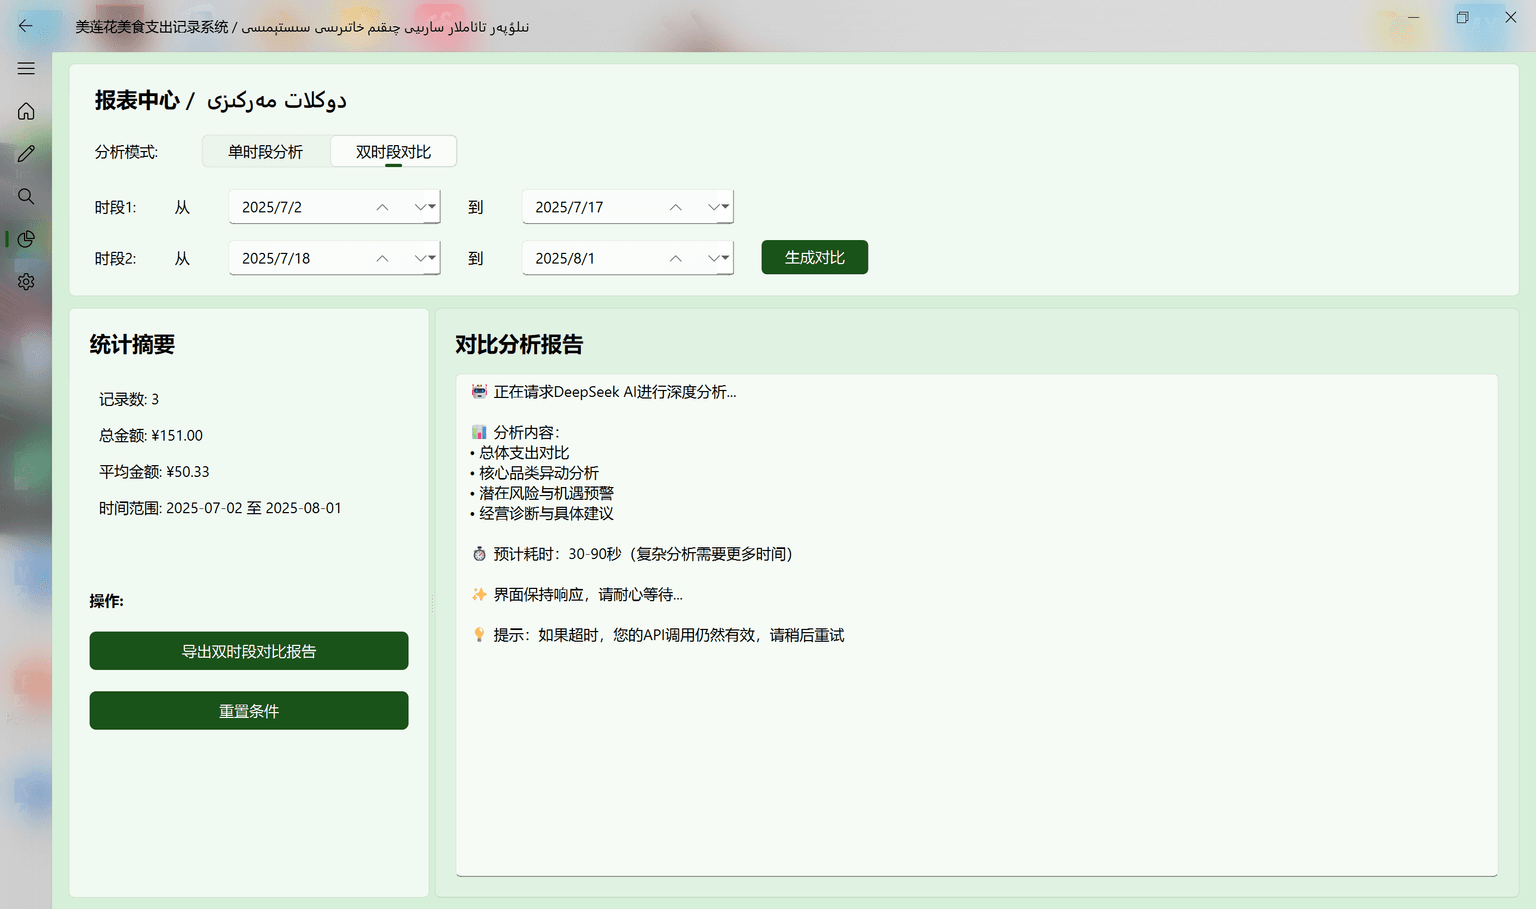Click the 平均金额: ¥50.33 text

point(154,472)
